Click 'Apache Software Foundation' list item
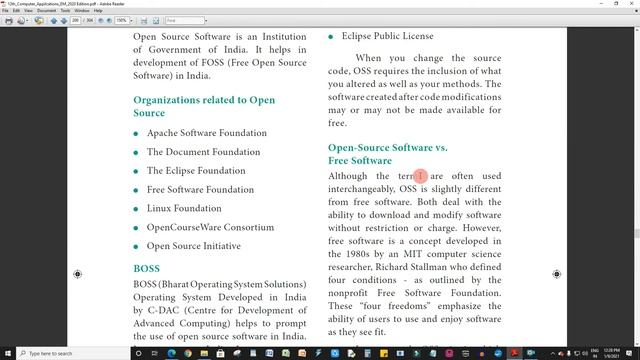This screenshot has height=360, width=640. pos(207,133)
